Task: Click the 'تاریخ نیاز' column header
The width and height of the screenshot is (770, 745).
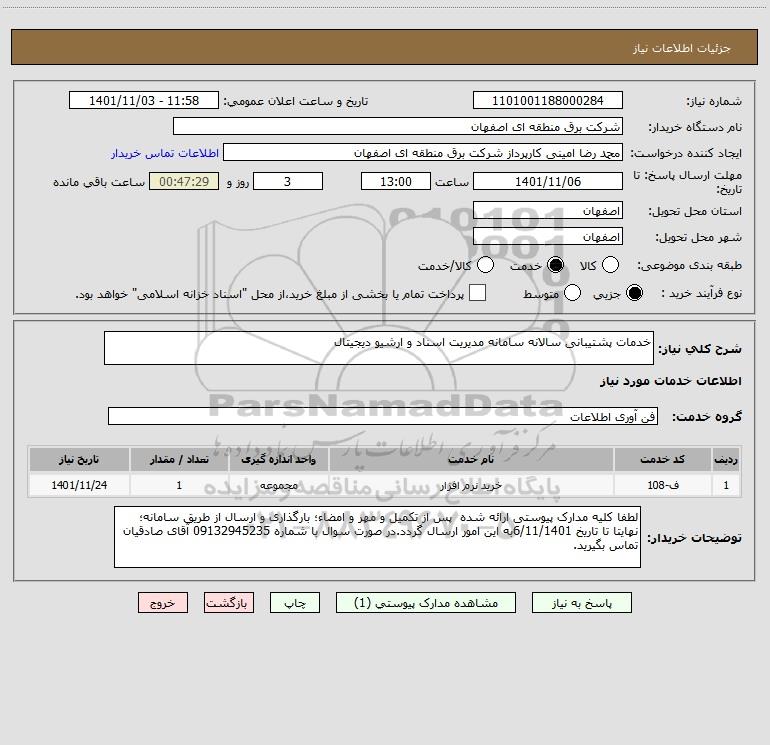Action: pyautogui.click(x=79, y=459)
